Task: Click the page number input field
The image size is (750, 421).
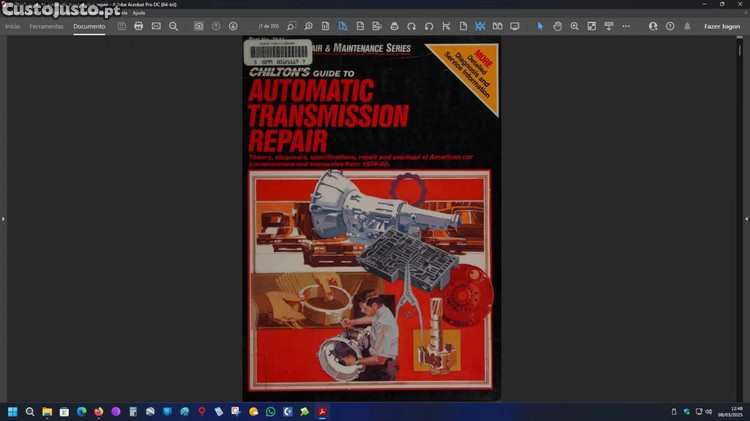Action: coord(269,26)
